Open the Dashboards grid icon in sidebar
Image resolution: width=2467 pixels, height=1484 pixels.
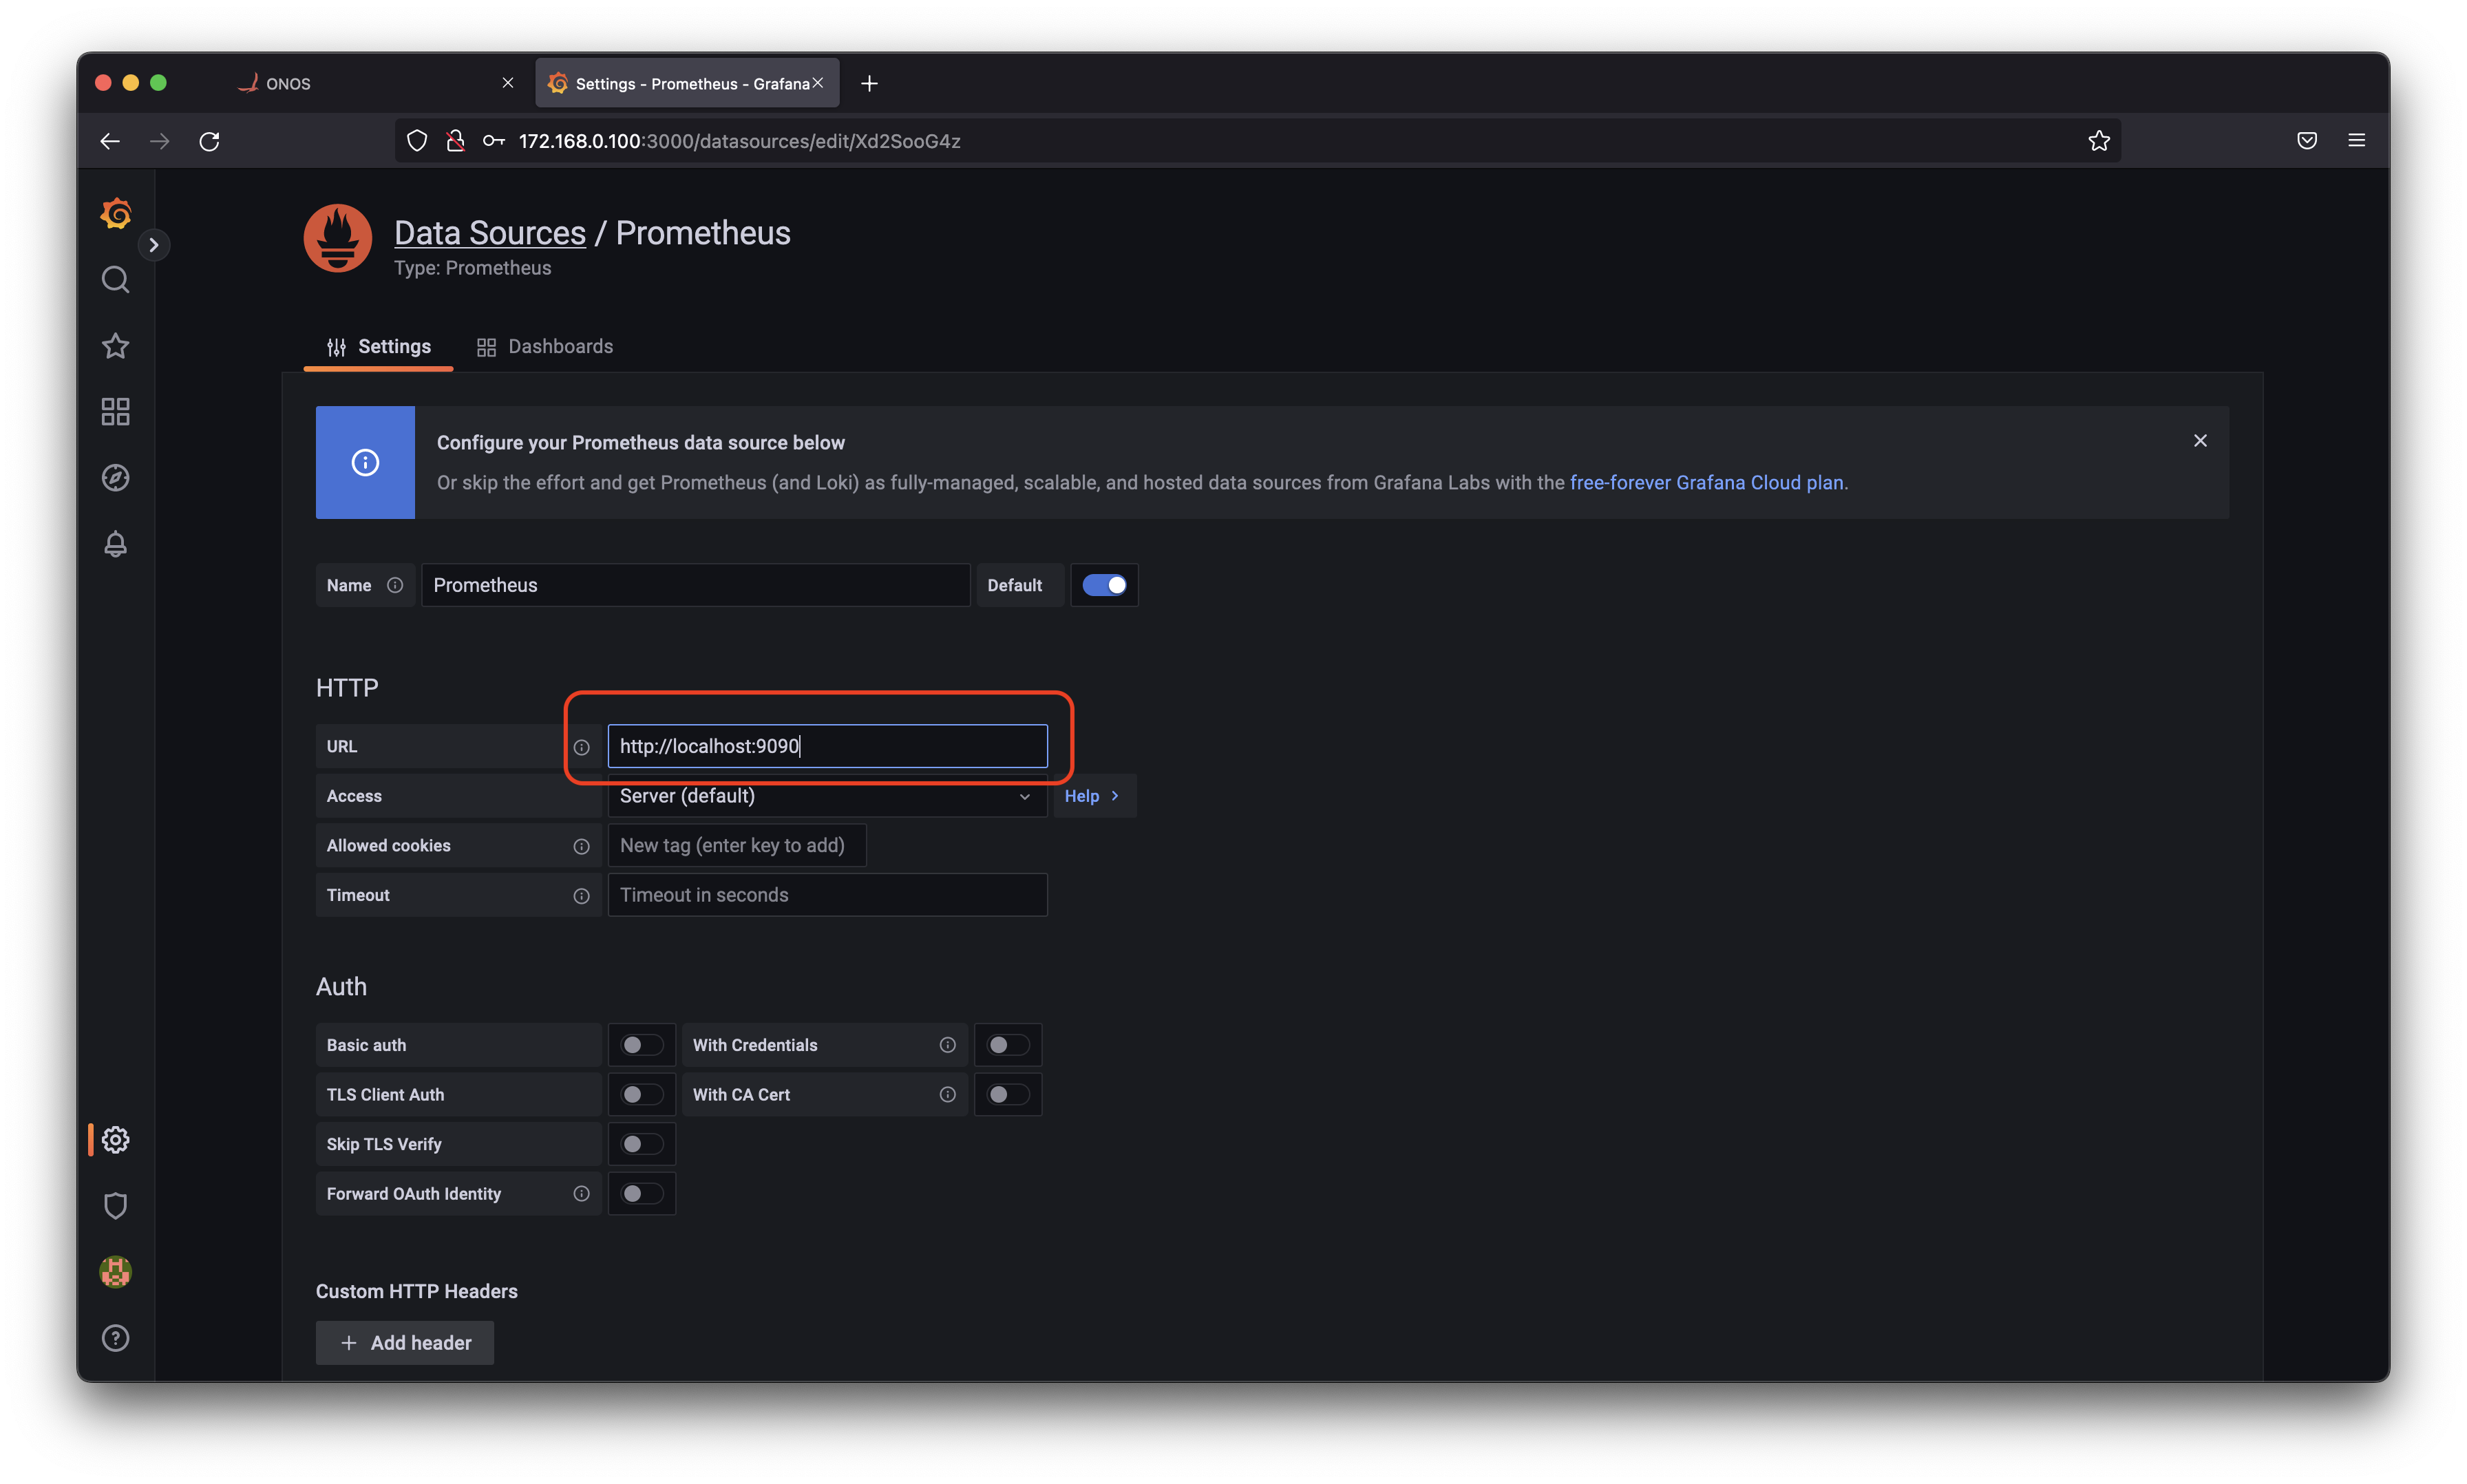coord(116,412)
